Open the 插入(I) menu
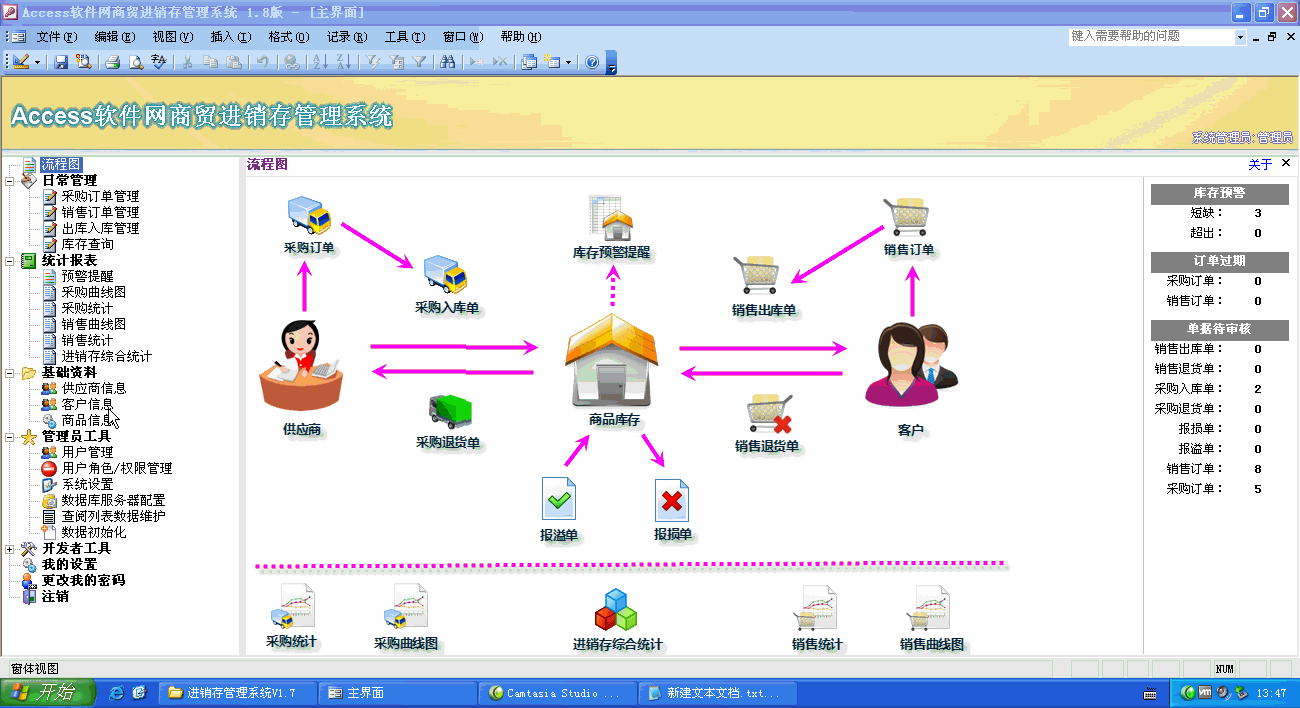Image resolution: width=1300 pixels, height=708 pixels. [231, 37]
